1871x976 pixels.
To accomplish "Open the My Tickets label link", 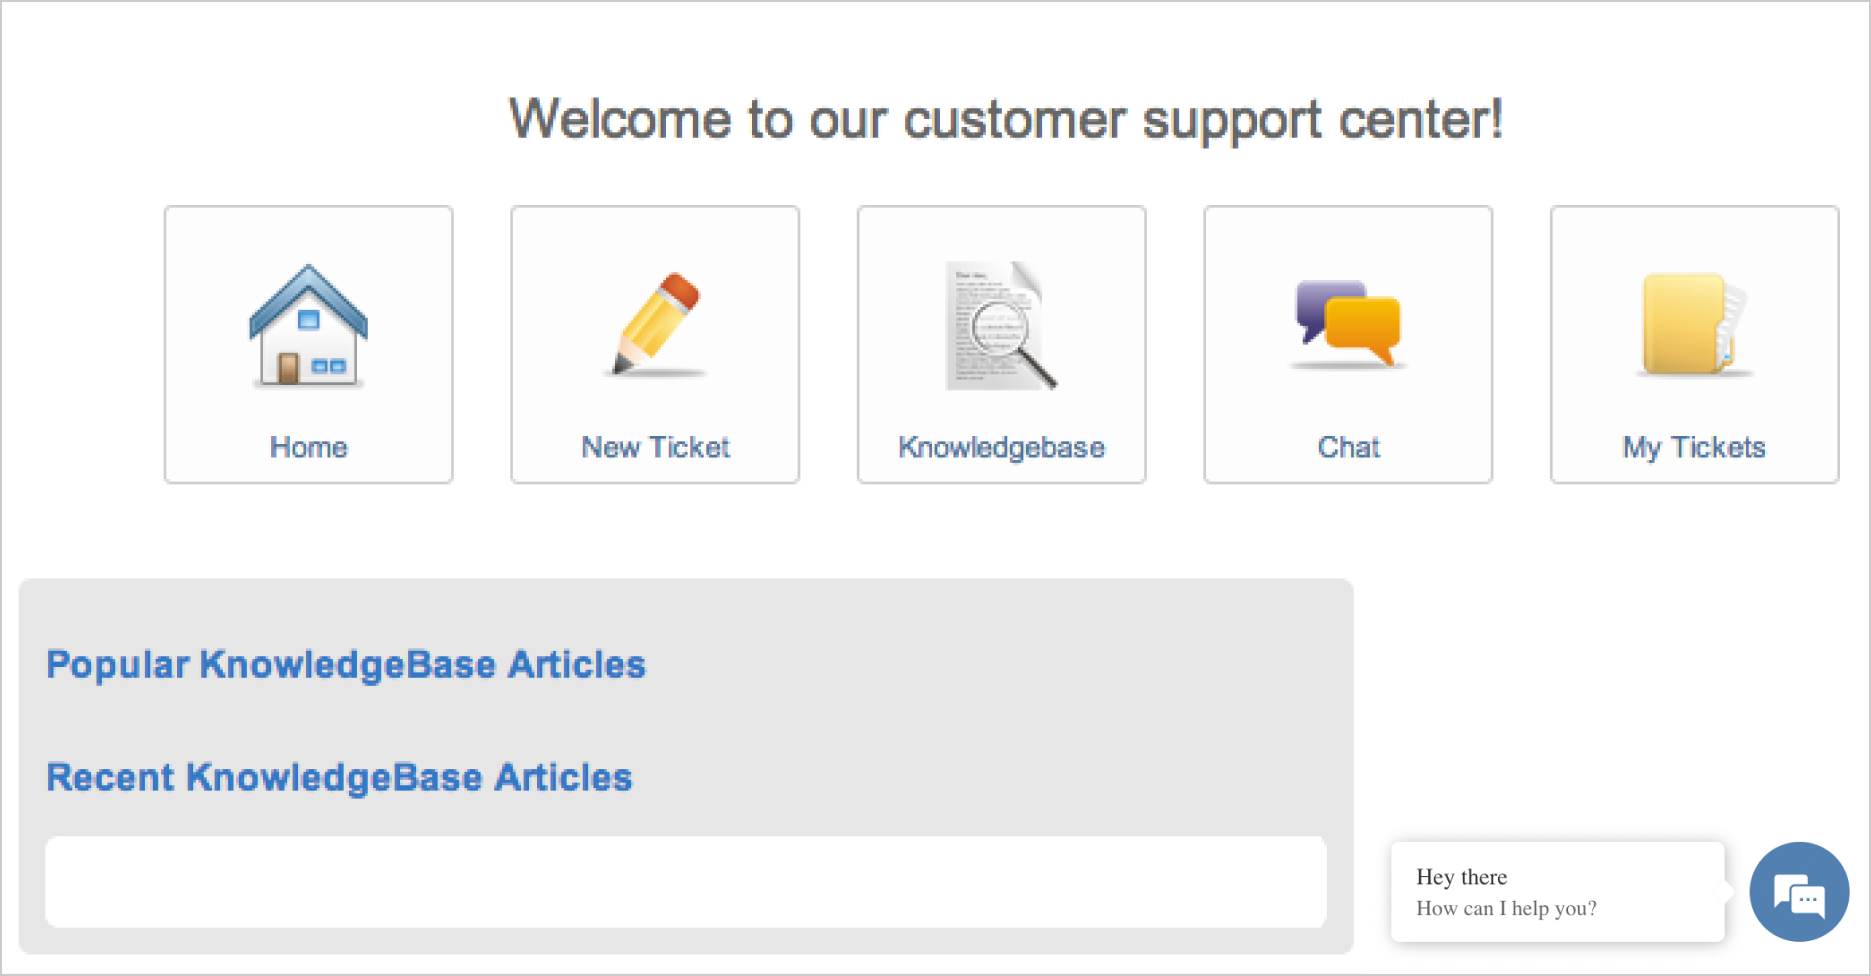I will coord(1694,447).
